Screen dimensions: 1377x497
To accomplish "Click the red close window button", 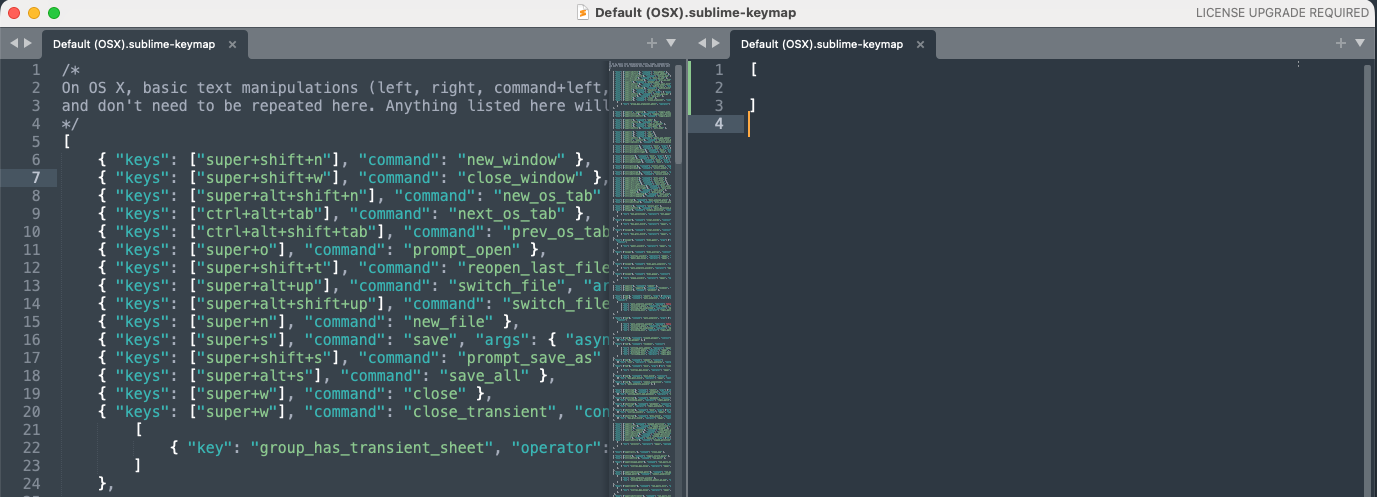I will coord(14,13).
